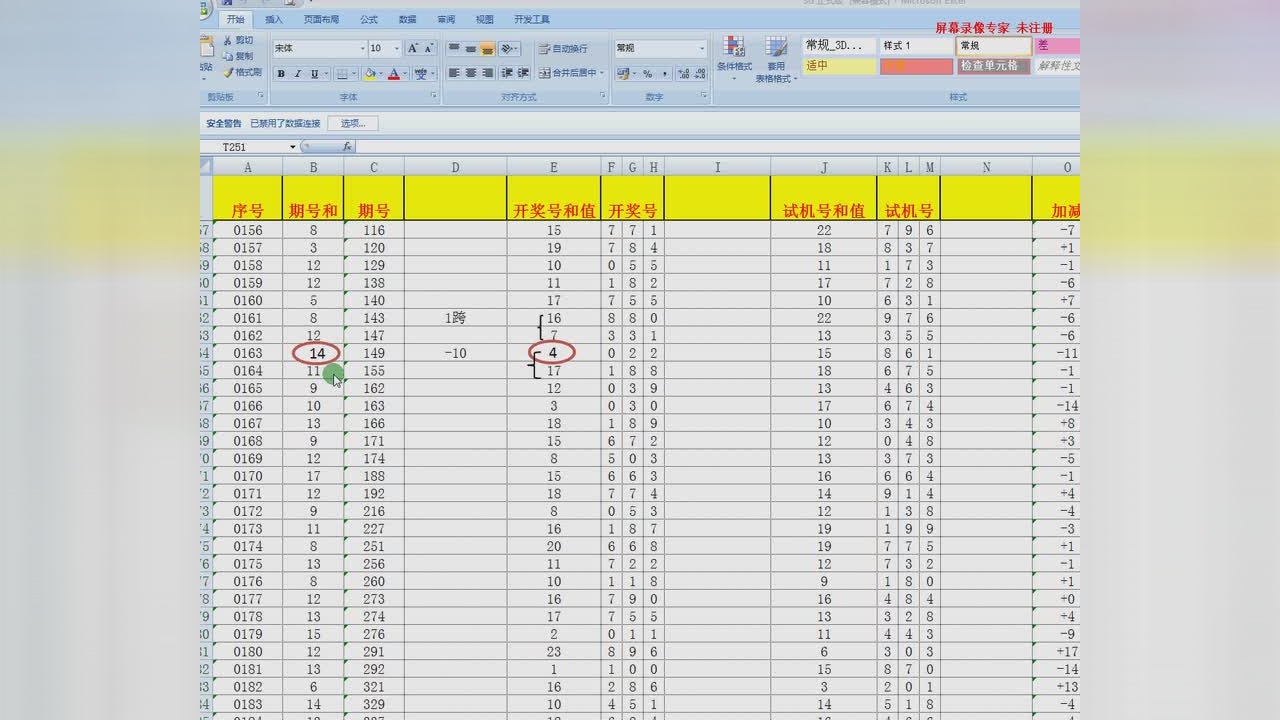Click the insert function fx icon
The image size is (1280, 720).
[x=347, y=146]
